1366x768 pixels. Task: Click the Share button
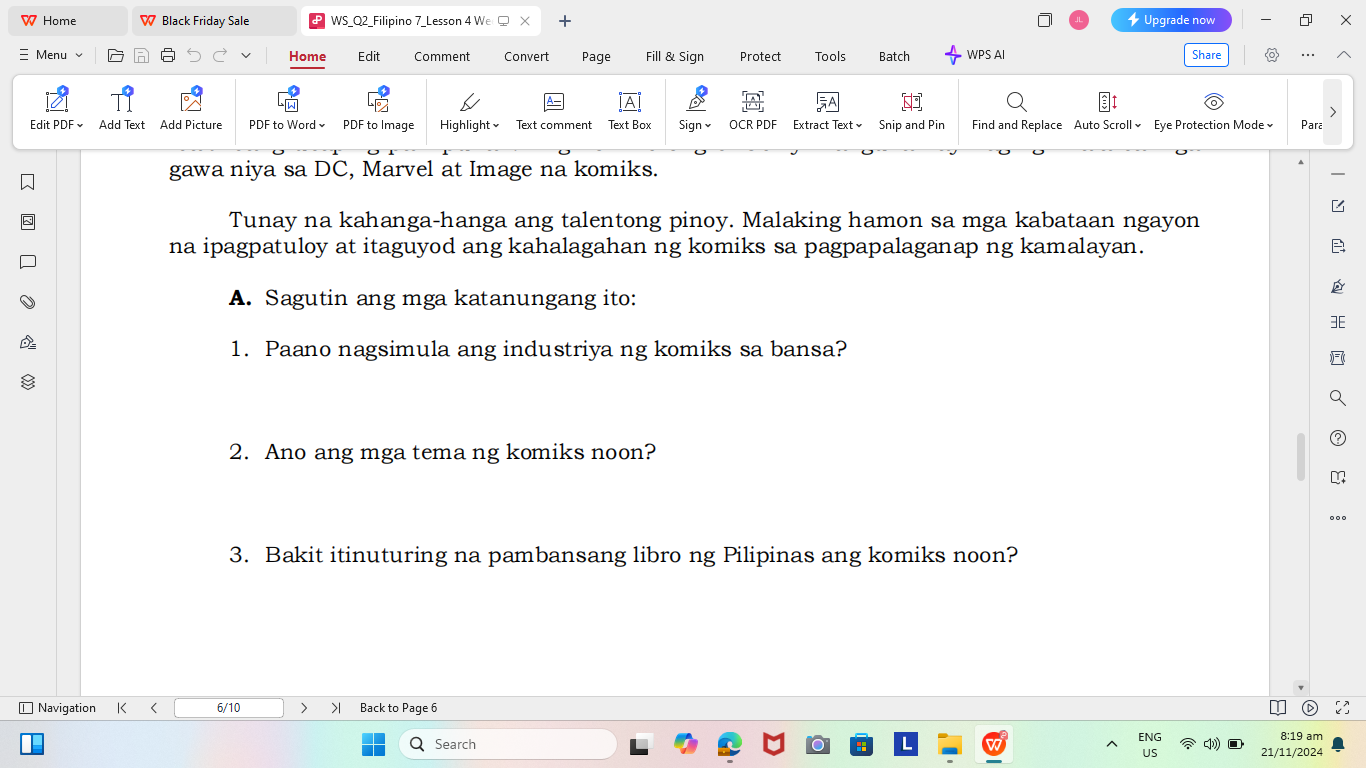point(1206,55)
